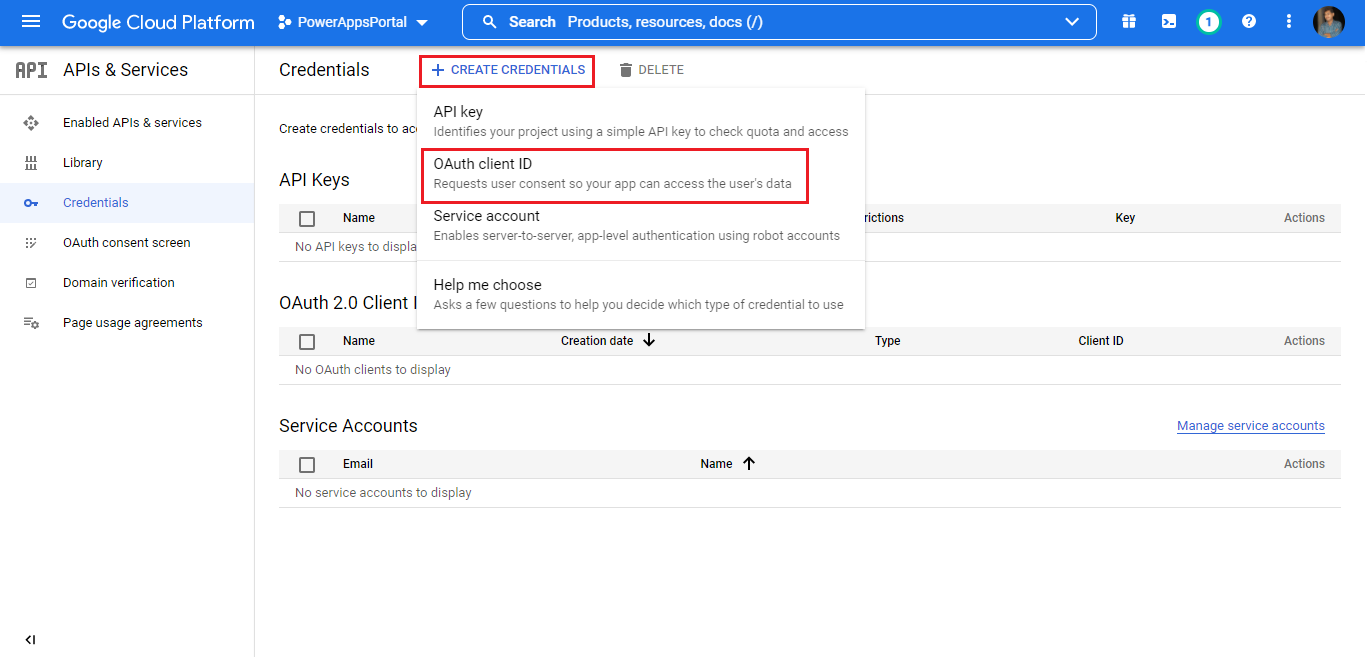
Task: Activate Cloud Shell terminal icon
Action: 1168,22
